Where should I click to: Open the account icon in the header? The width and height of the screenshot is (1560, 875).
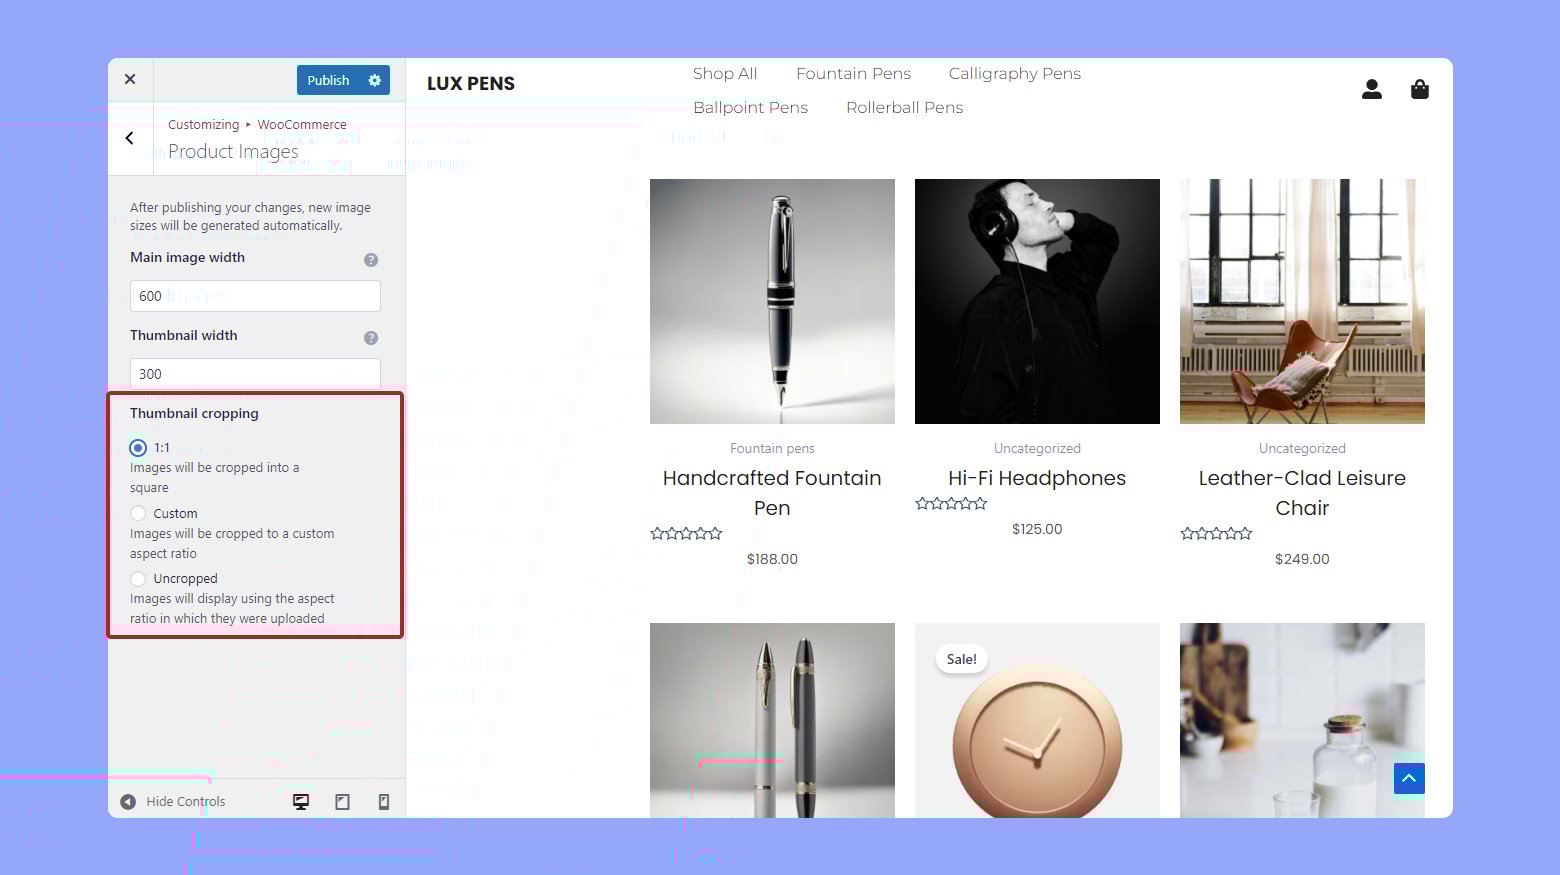pos(1372,89)
